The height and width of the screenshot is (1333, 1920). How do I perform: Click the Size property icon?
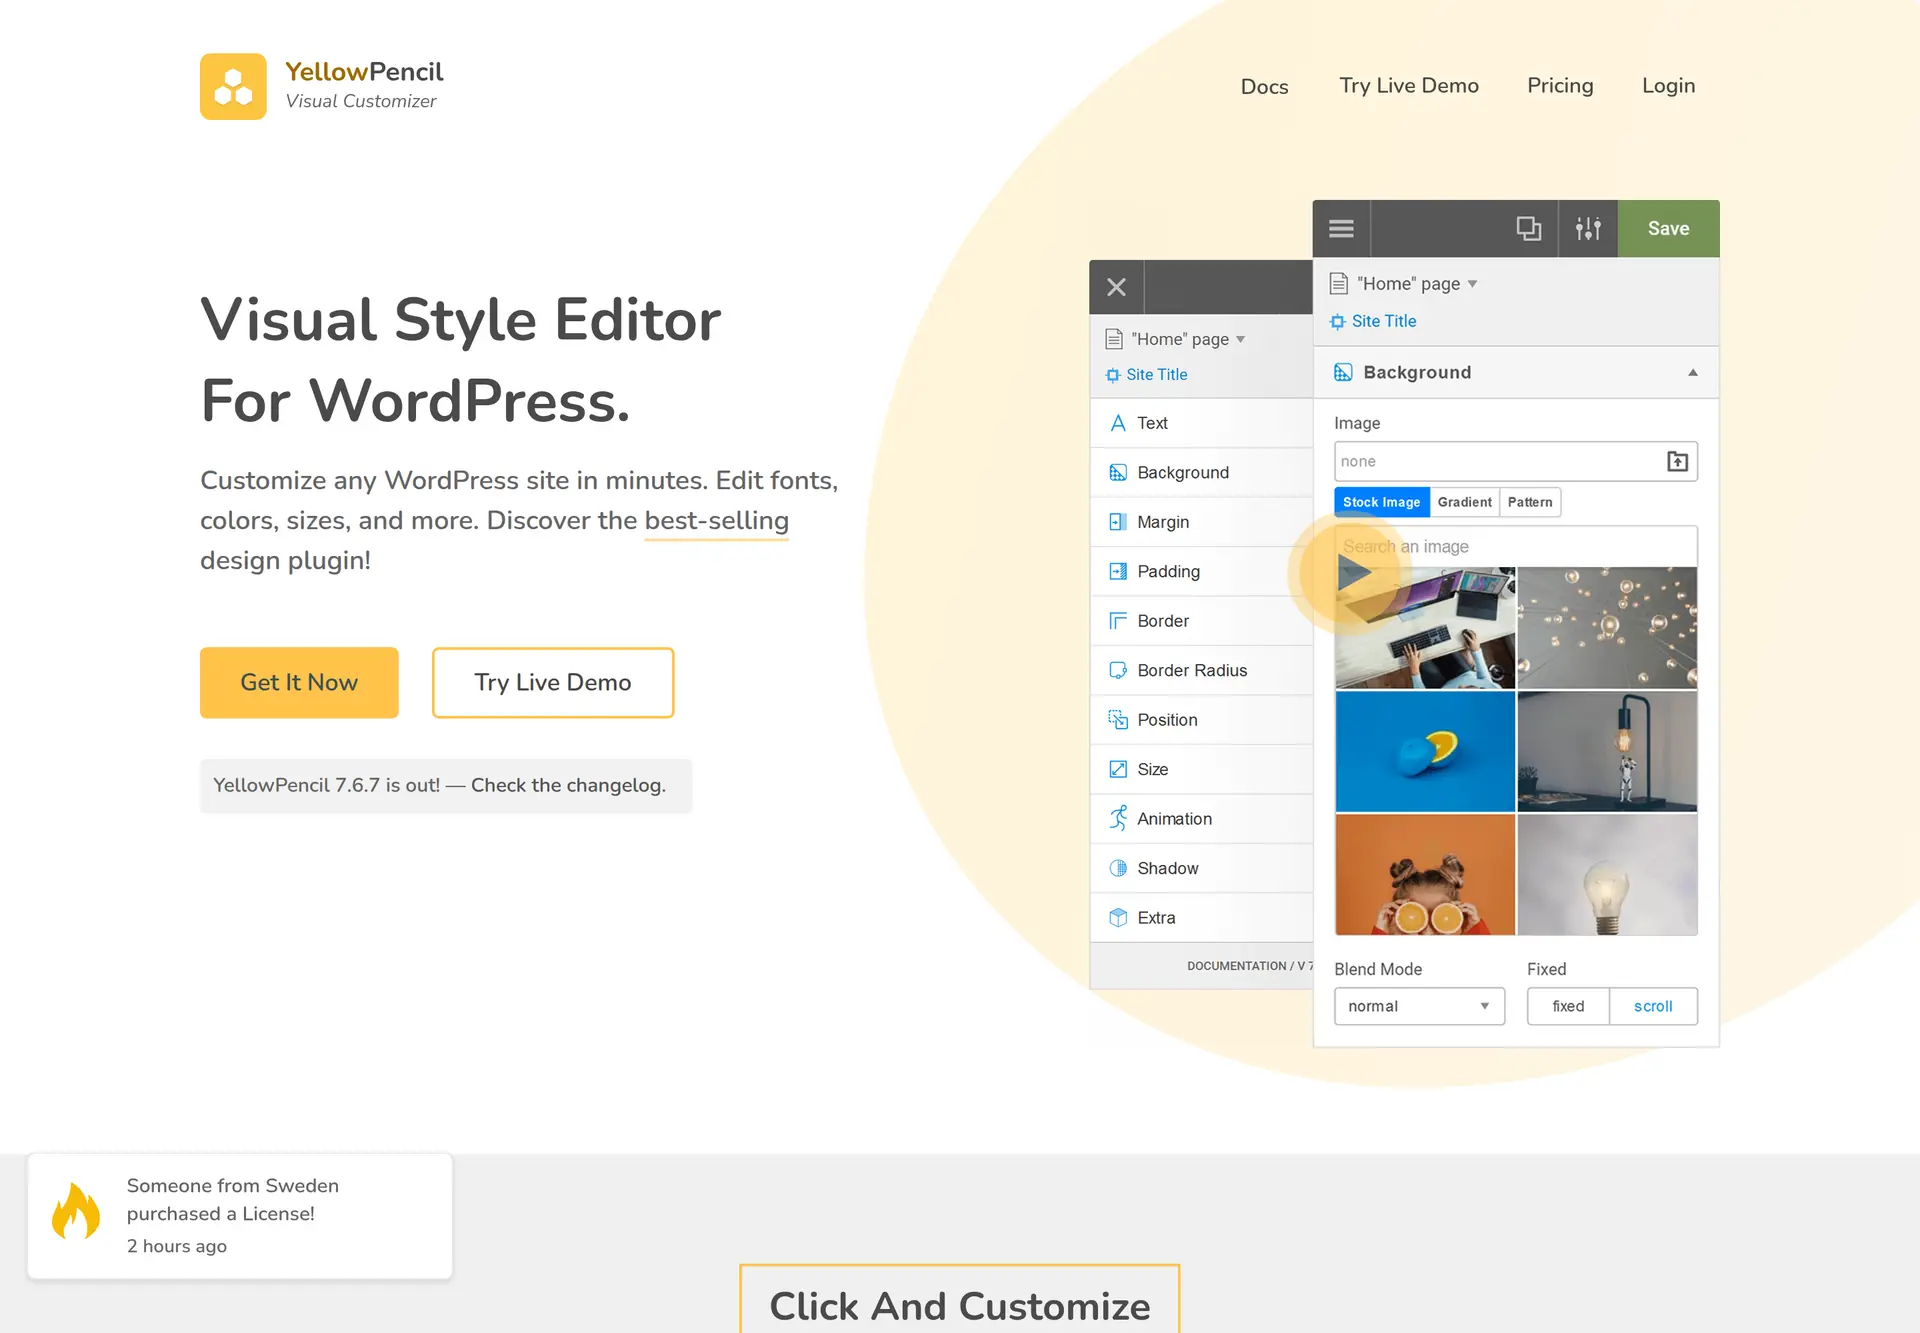click(1118, 769)
